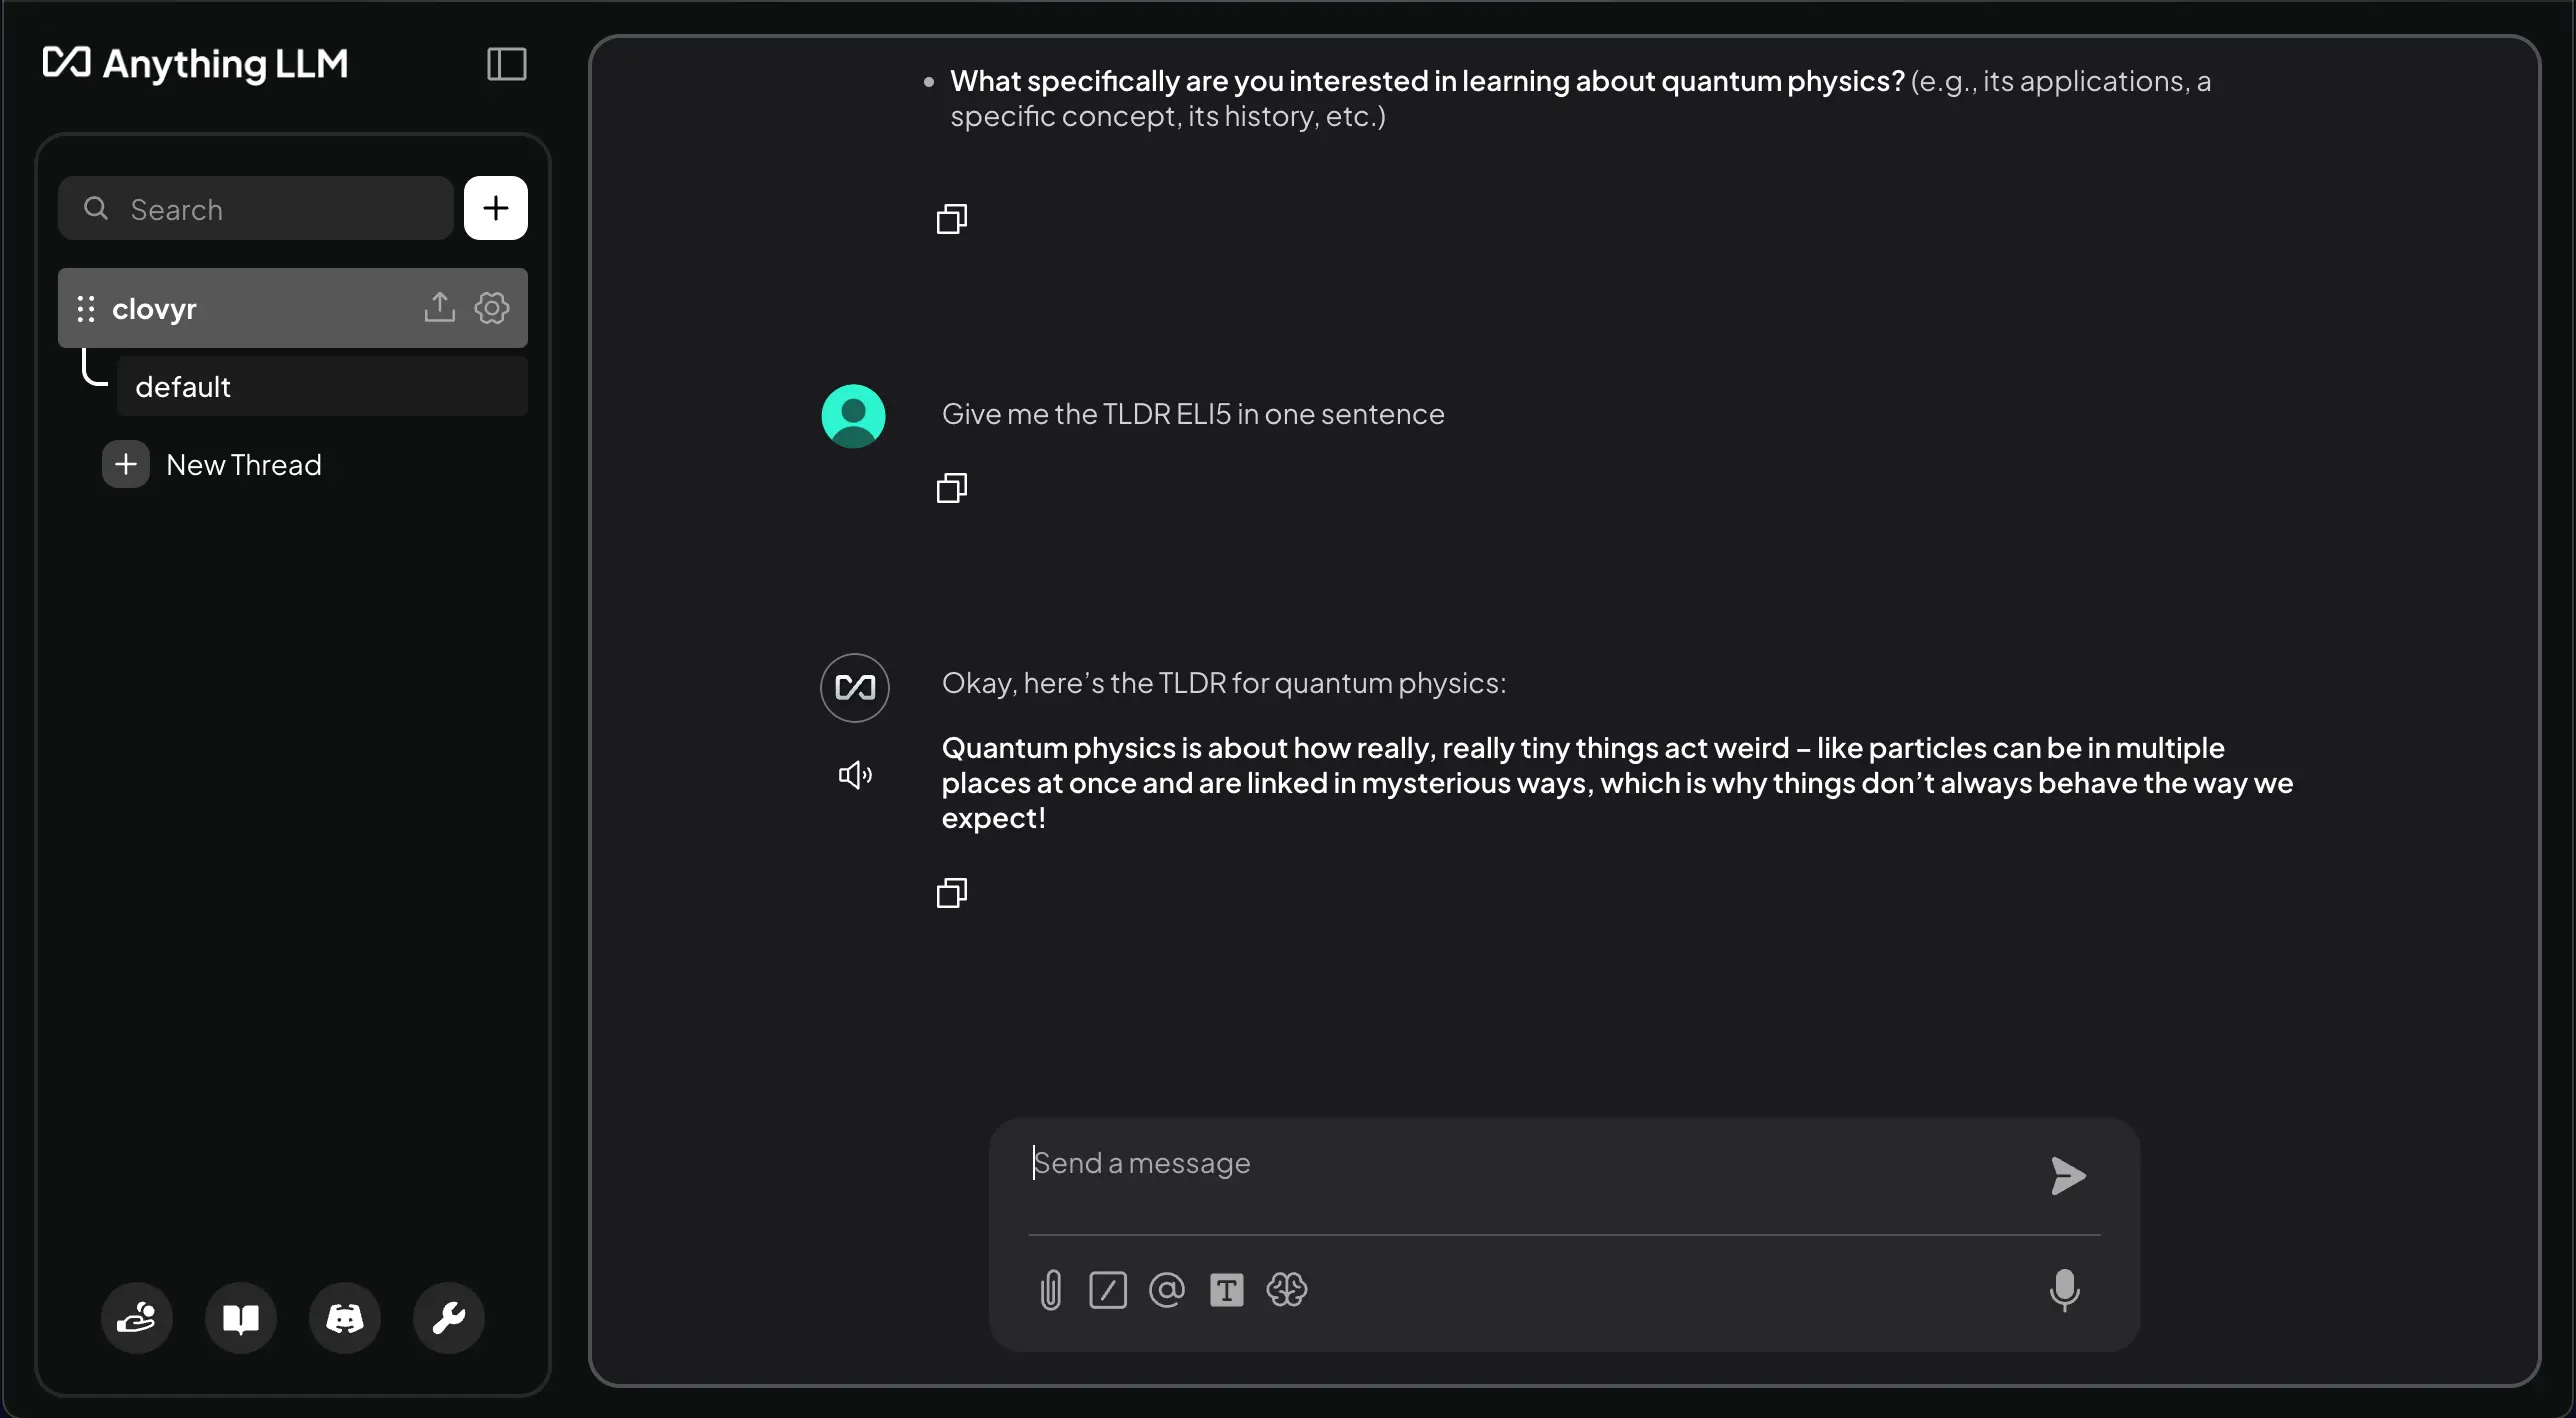Open the Discord community link
Image resolution: width=2576 pixels, height=1418 pixels.
(345, 1318)
